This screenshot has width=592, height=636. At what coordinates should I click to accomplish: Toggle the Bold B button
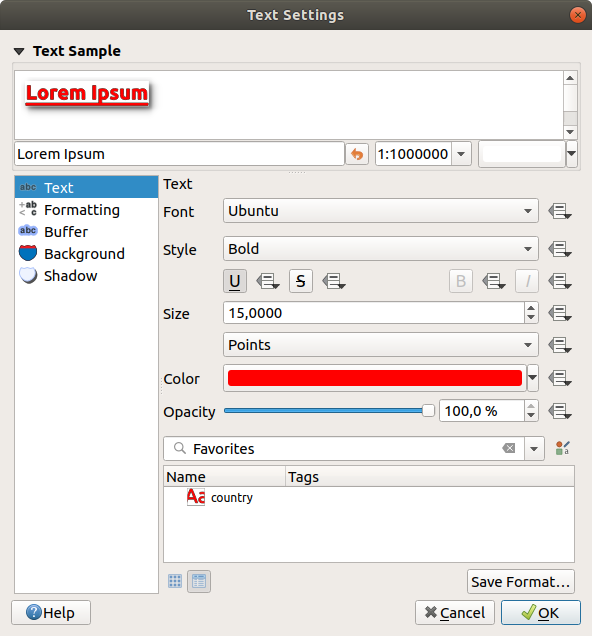[461, 281]
